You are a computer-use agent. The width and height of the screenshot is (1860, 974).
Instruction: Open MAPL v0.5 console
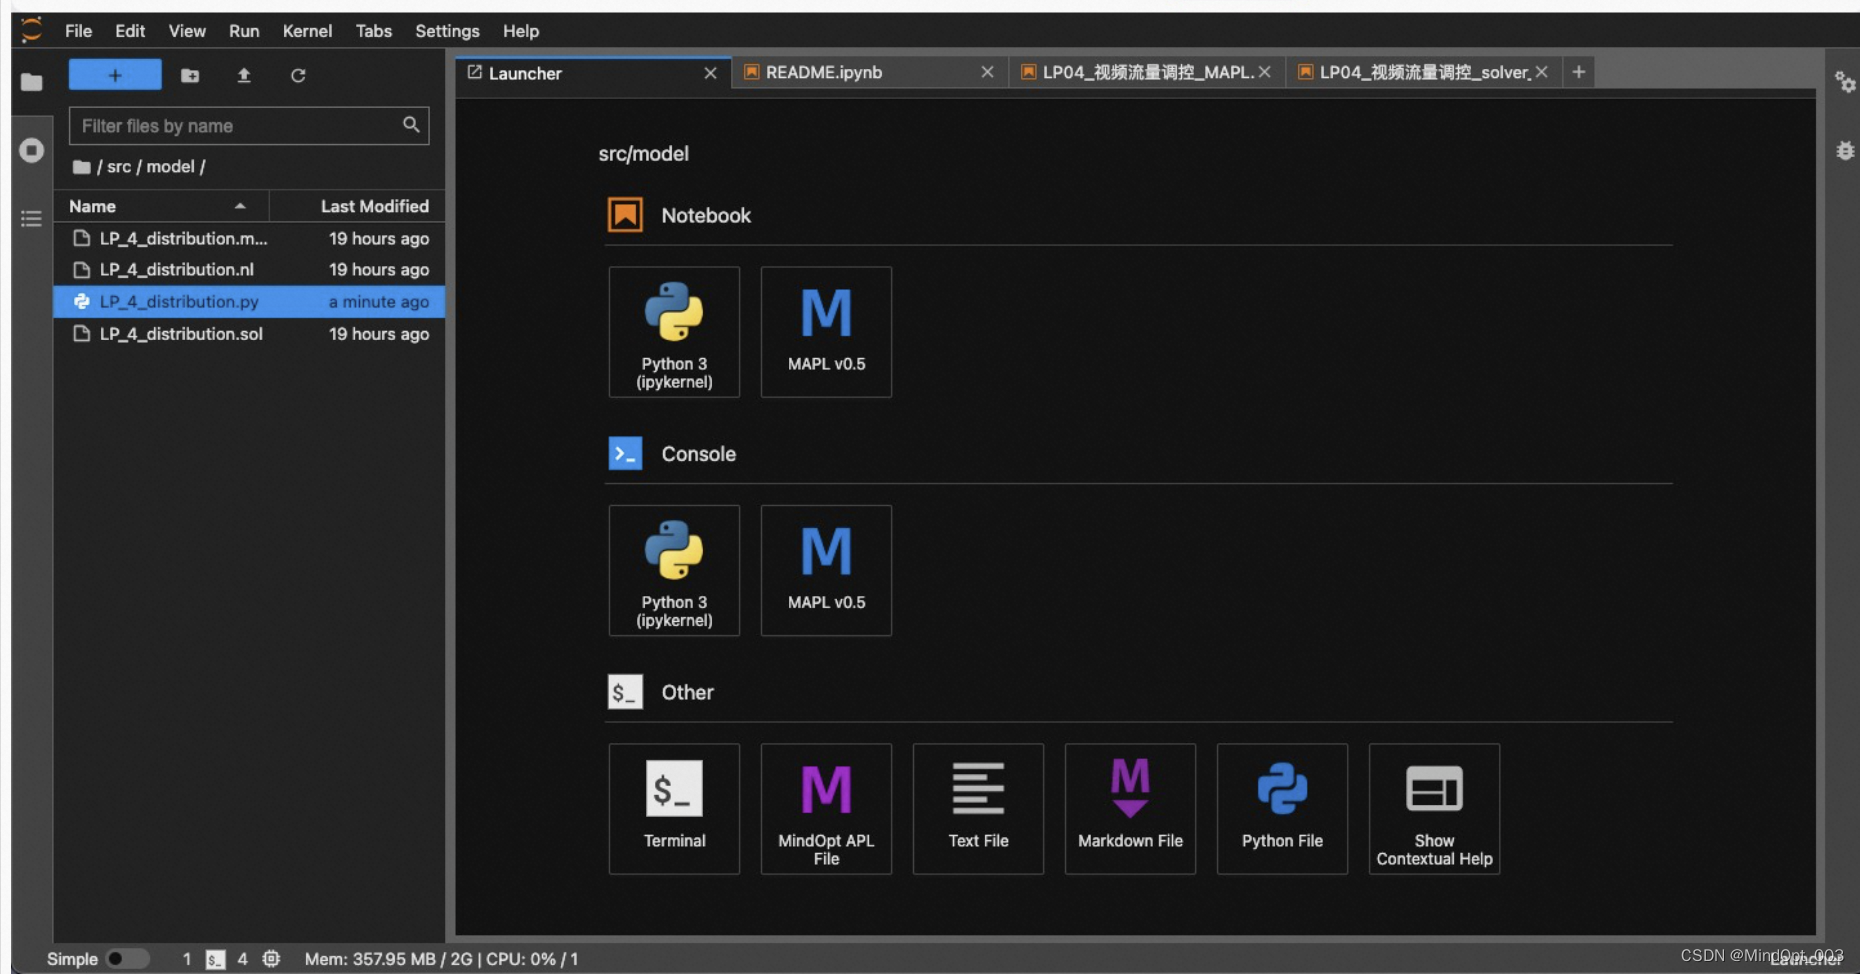point(826,570)
